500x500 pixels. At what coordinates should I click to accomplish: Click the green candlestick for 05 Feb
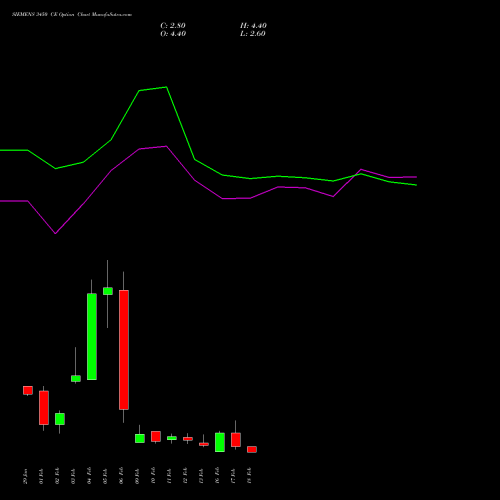point(108,291)
